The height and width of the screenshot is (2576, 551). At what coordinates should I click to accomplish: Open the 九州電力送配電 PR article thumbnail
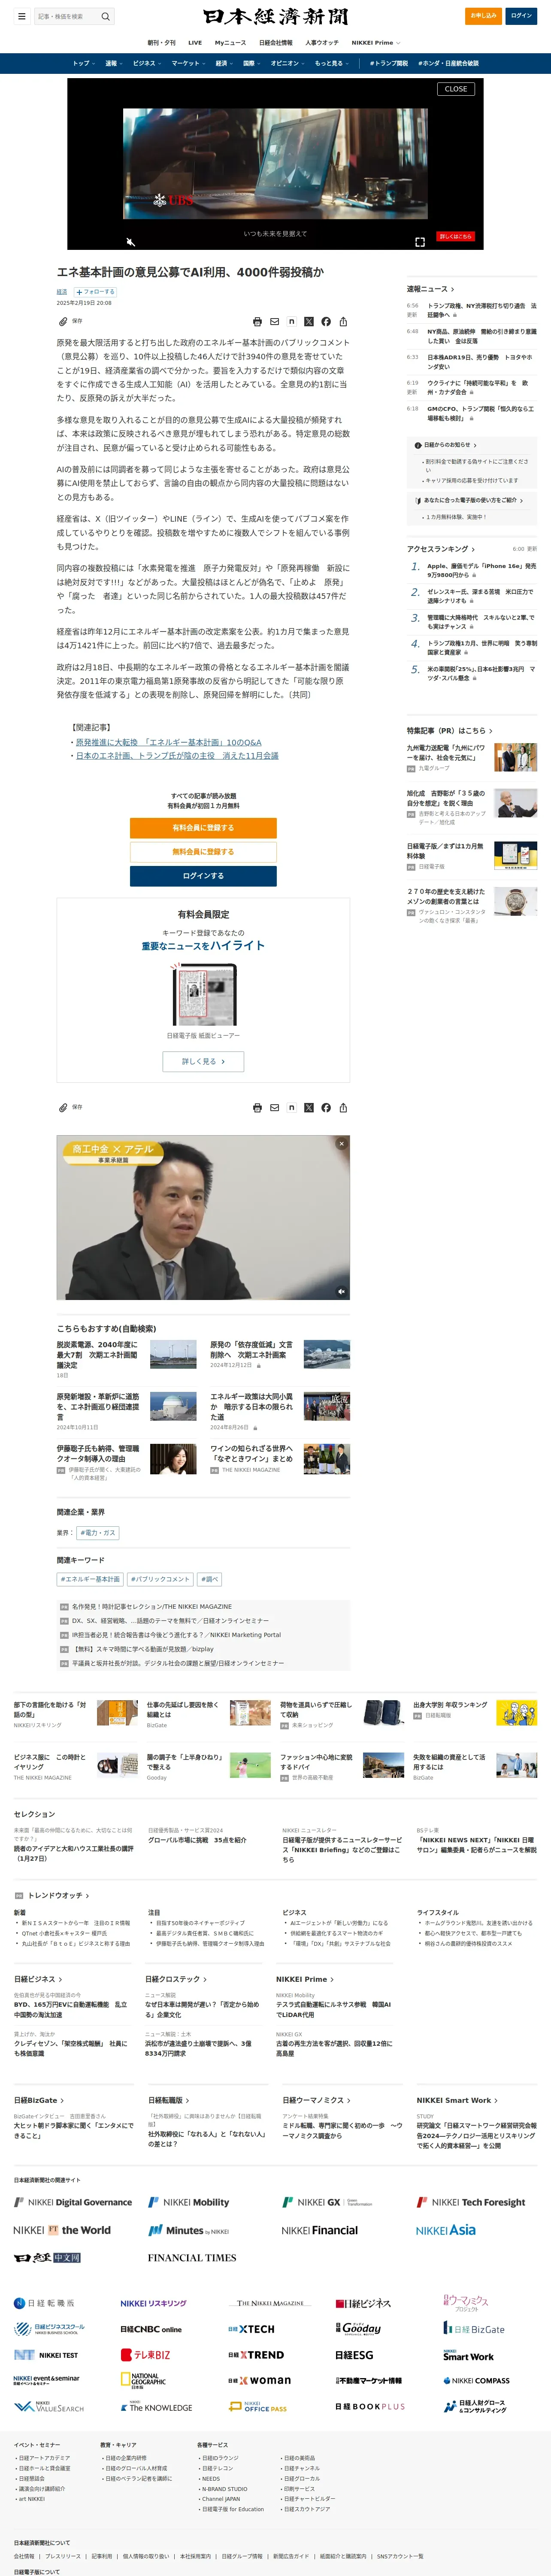(x=515, y=756)
